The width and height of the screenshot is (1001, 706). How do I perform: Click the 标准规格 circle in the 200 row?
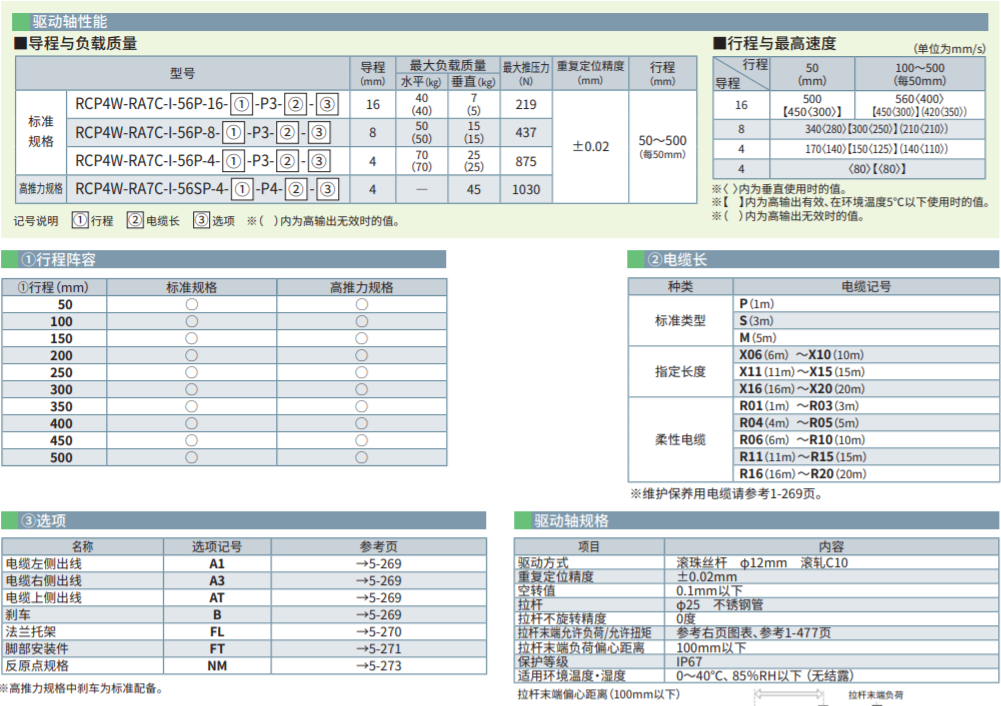192,356
